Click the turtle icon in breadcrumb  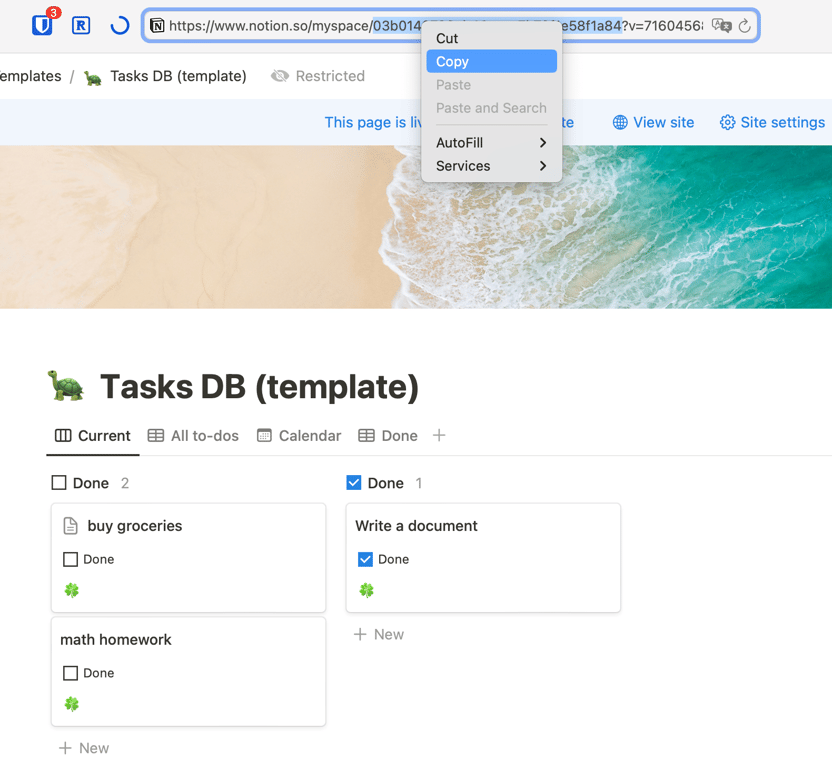pos(93,78)
